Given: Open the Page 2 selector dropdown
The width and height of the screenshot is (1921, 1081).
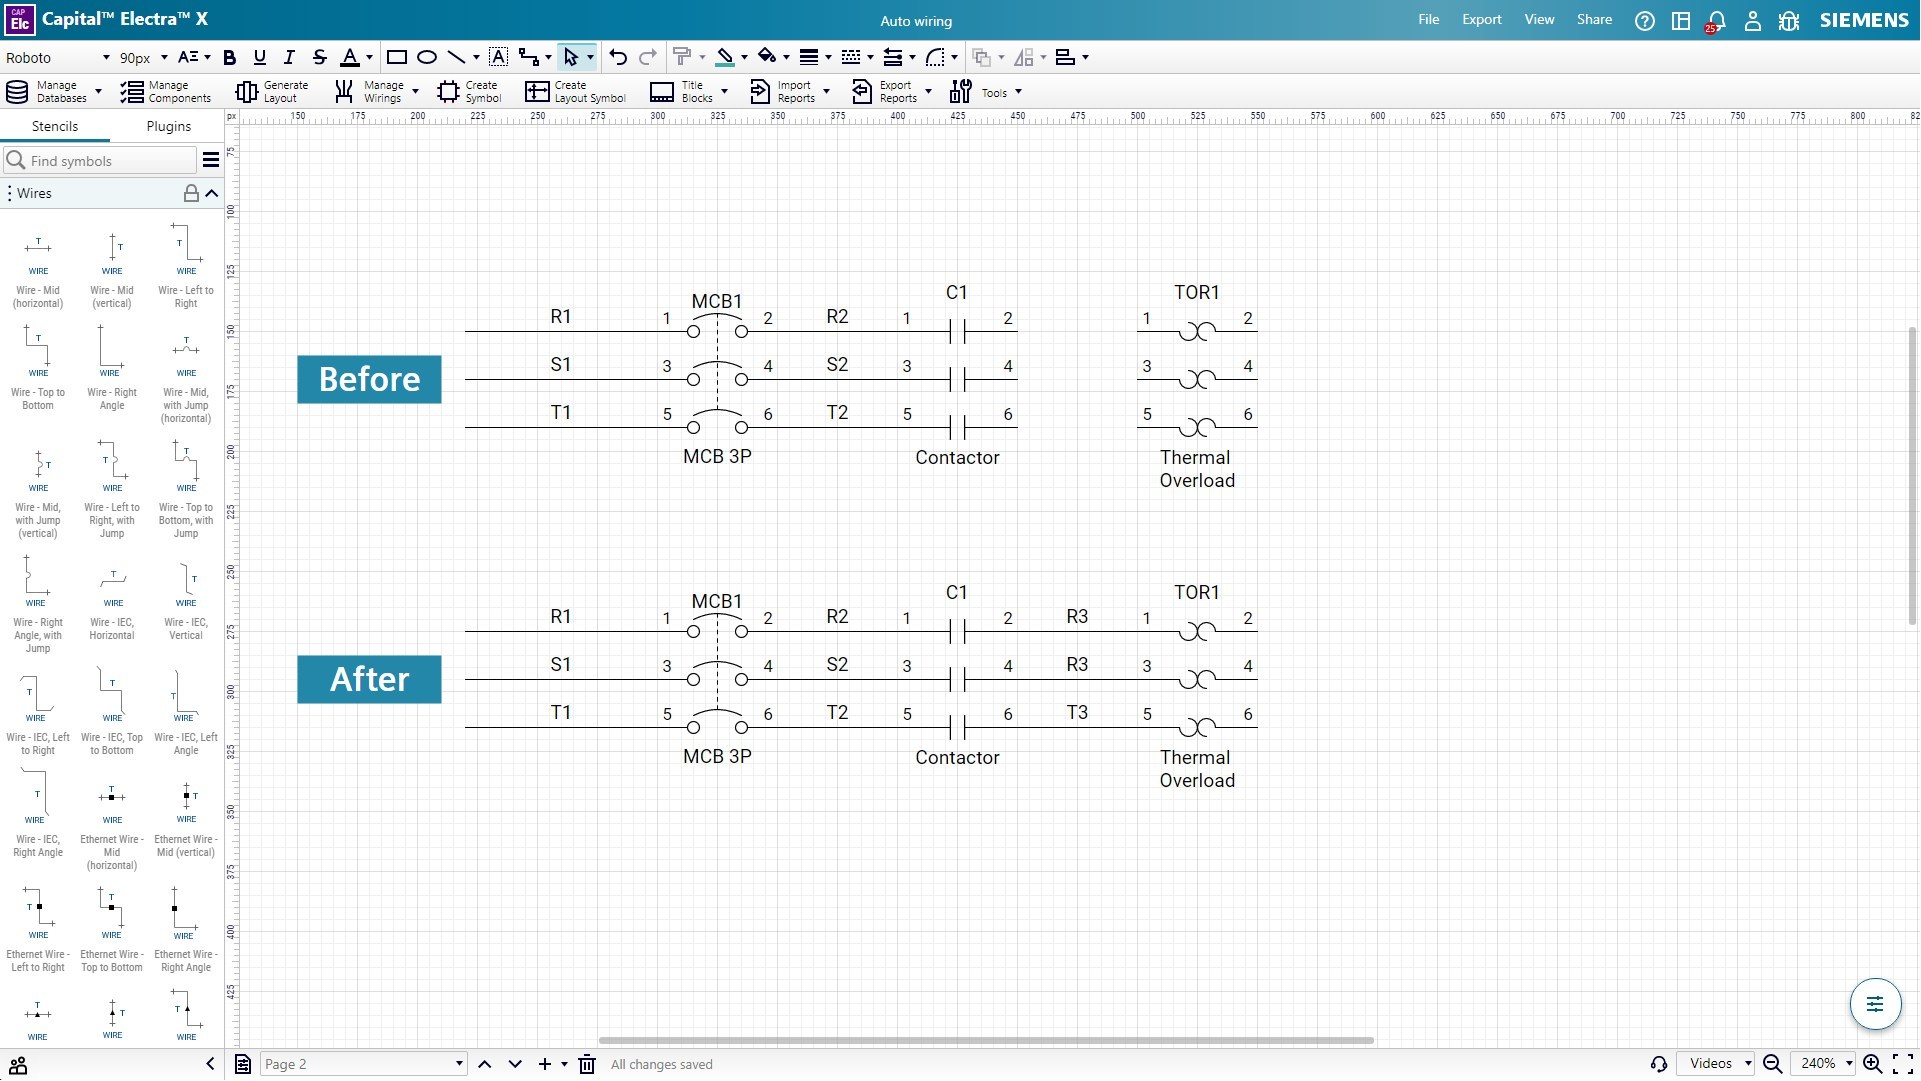Looking at the screenshot, I should [364, 1064].
